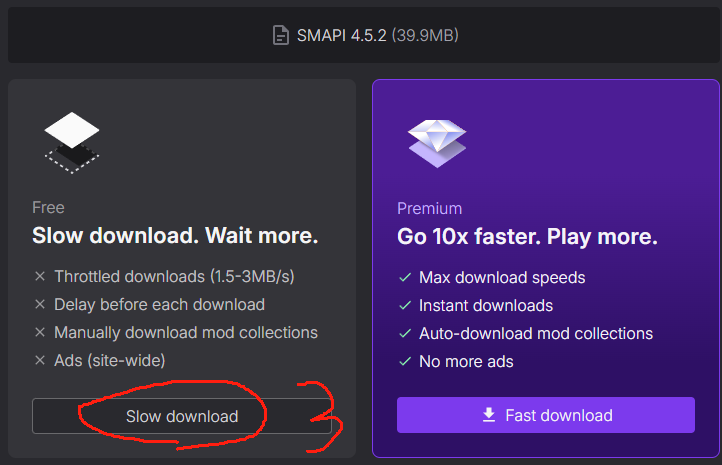This screenshot has height=465, width=722.
Task: Click the Go 10x faster. Play more. heading
Action: point(527,237)
